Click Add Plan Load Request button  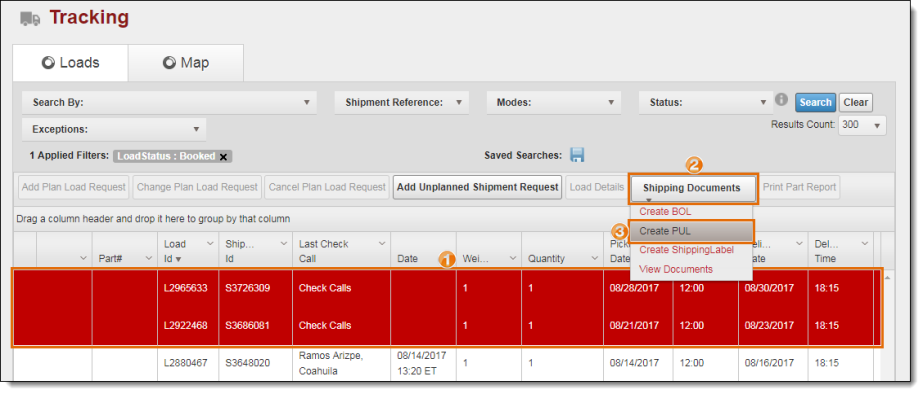pyautogui.click(x=74, y=187)
